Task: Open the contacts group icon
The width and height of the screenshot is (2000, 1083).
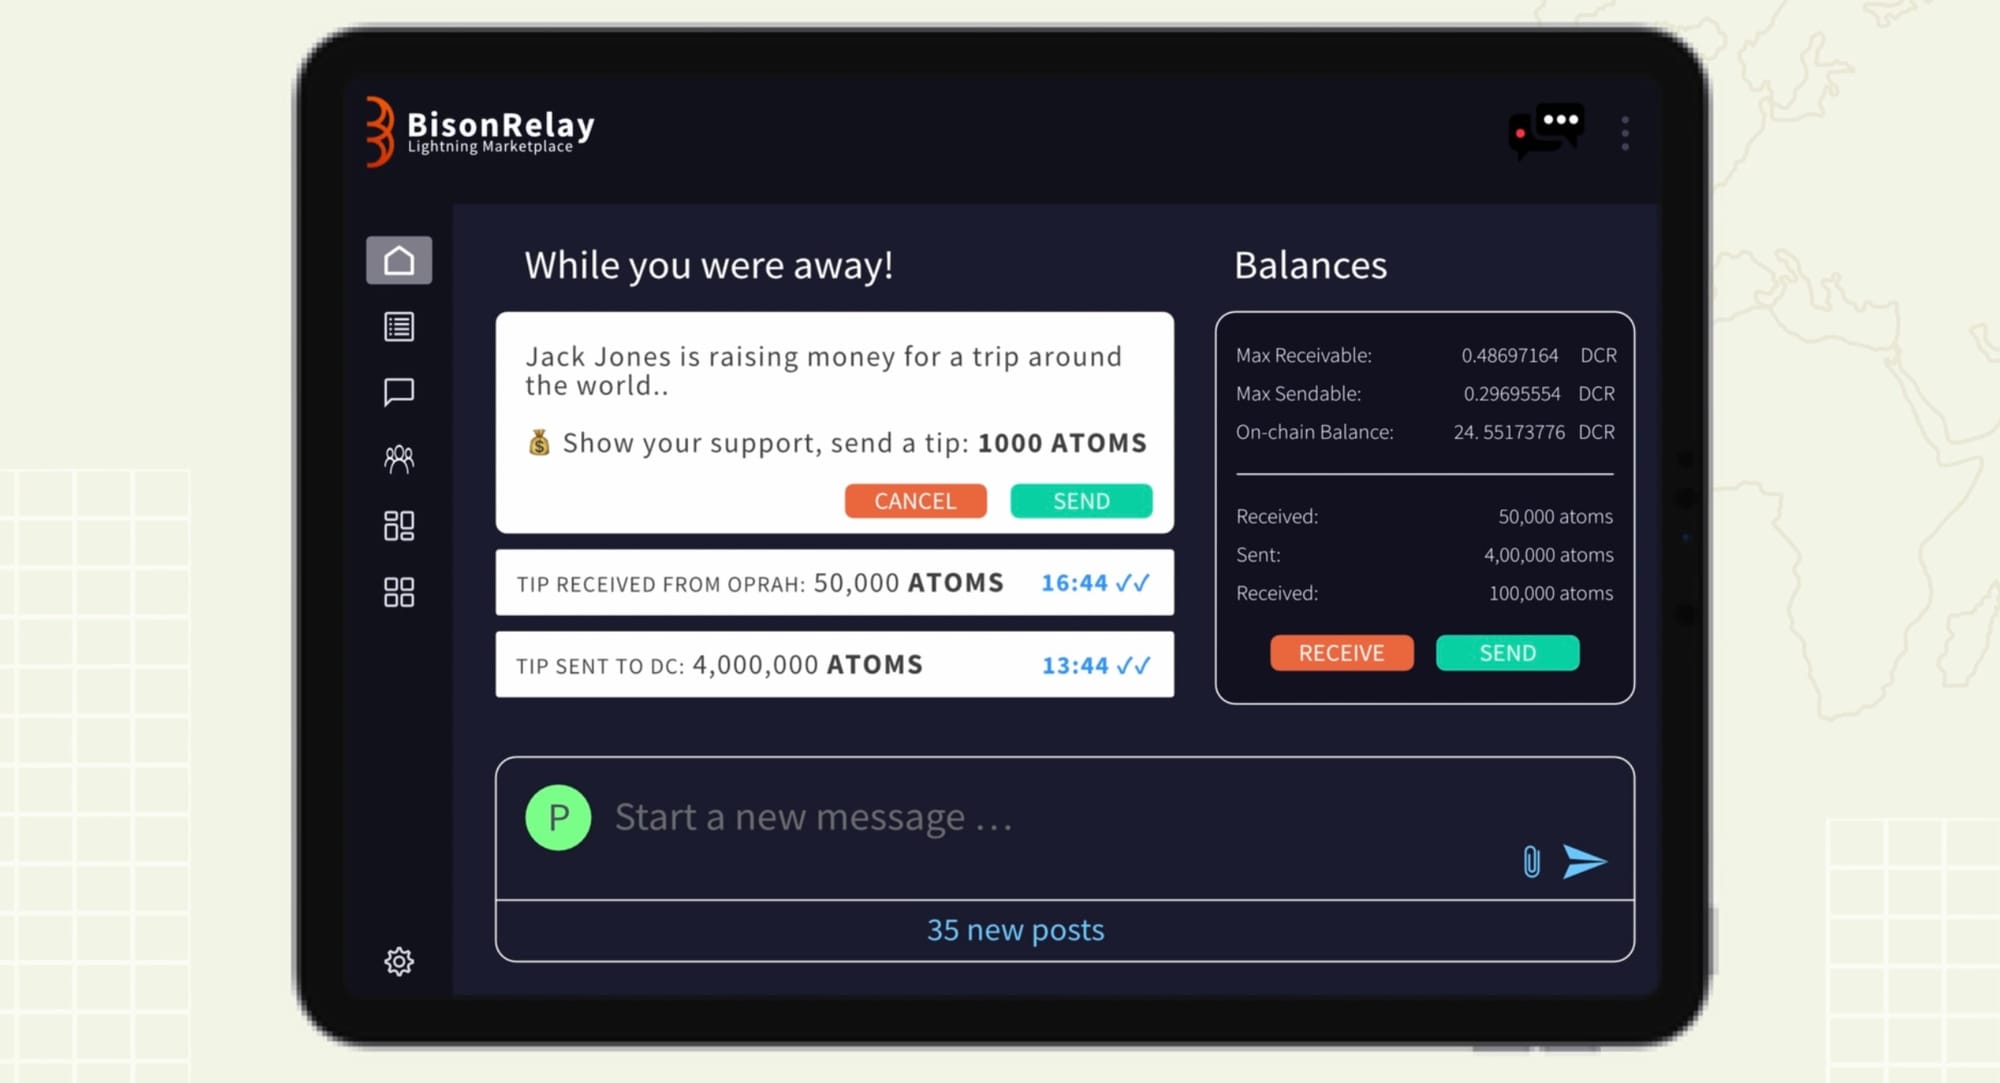Action: 400,457
